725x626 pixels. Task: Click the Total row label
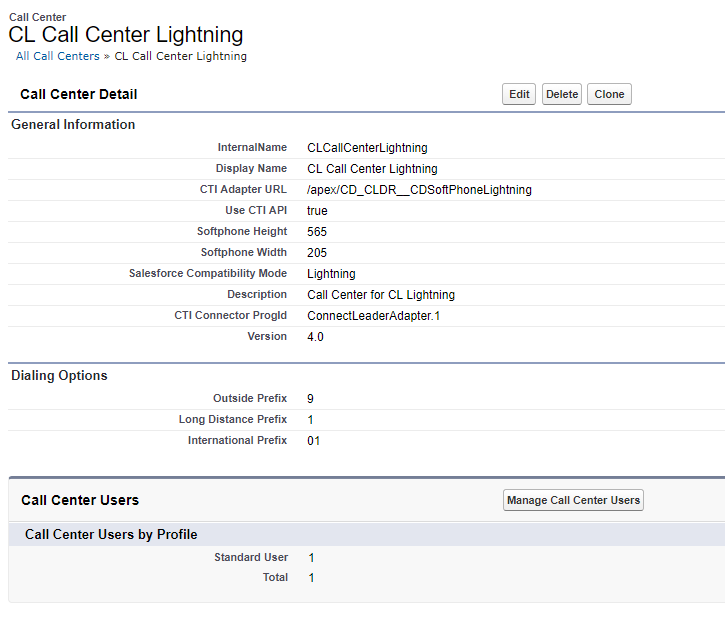point(276,577)
